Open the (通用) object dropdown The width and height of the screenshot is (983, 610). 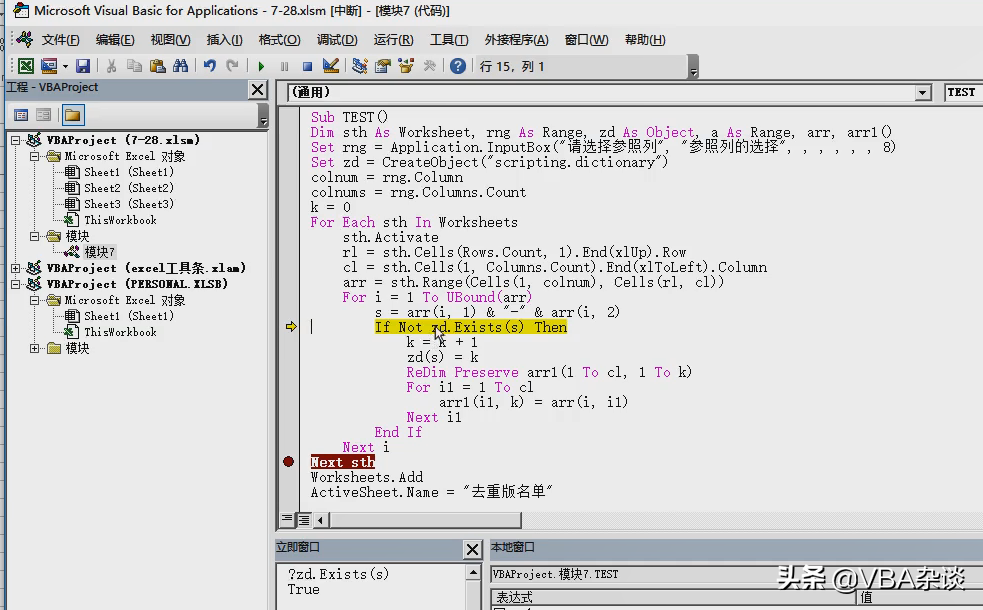[922, 93]
